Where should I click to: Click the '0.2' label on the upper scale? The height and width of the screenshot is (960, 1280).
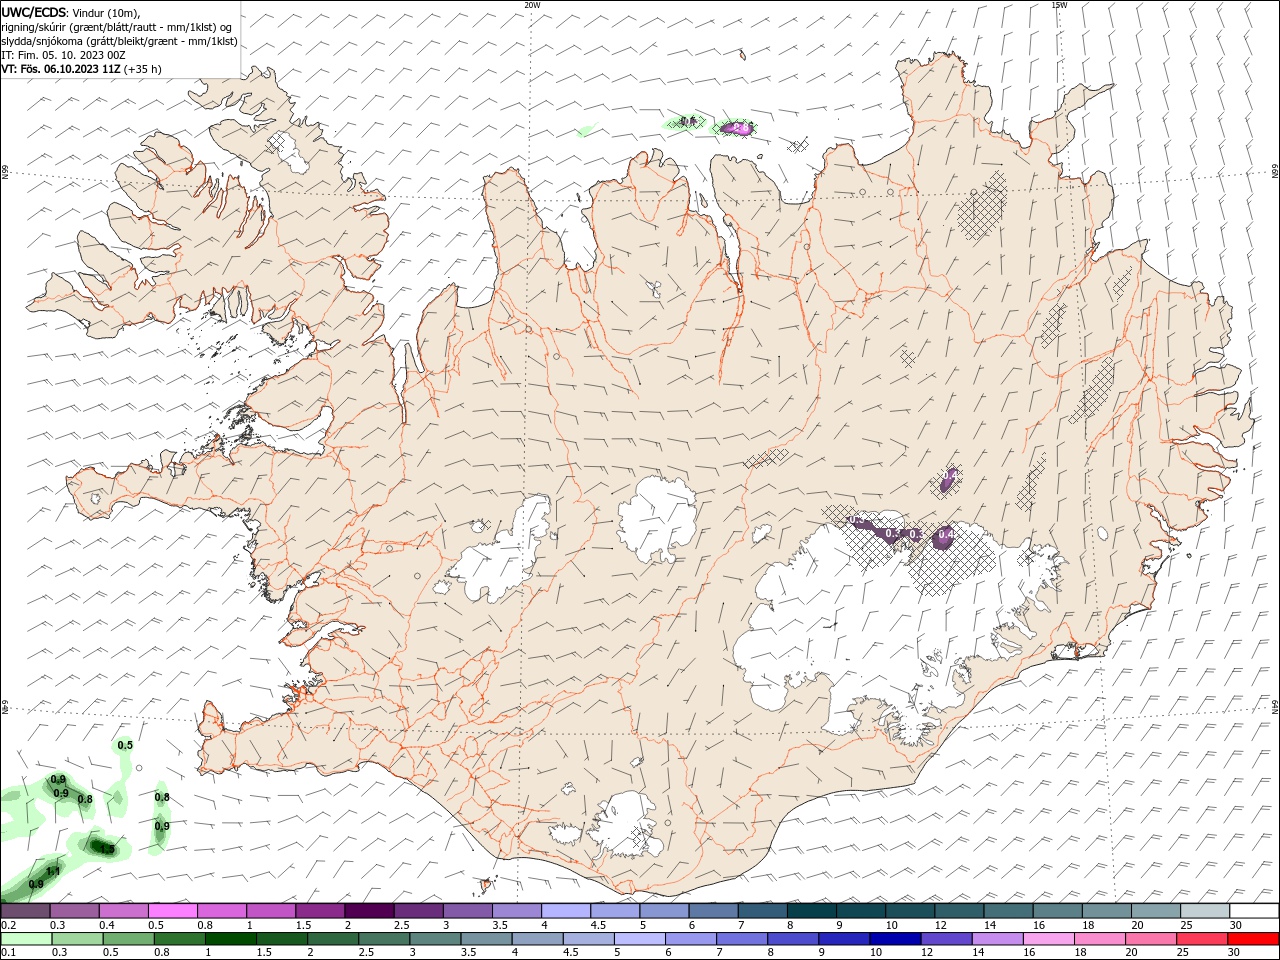[x=8, y=925]
